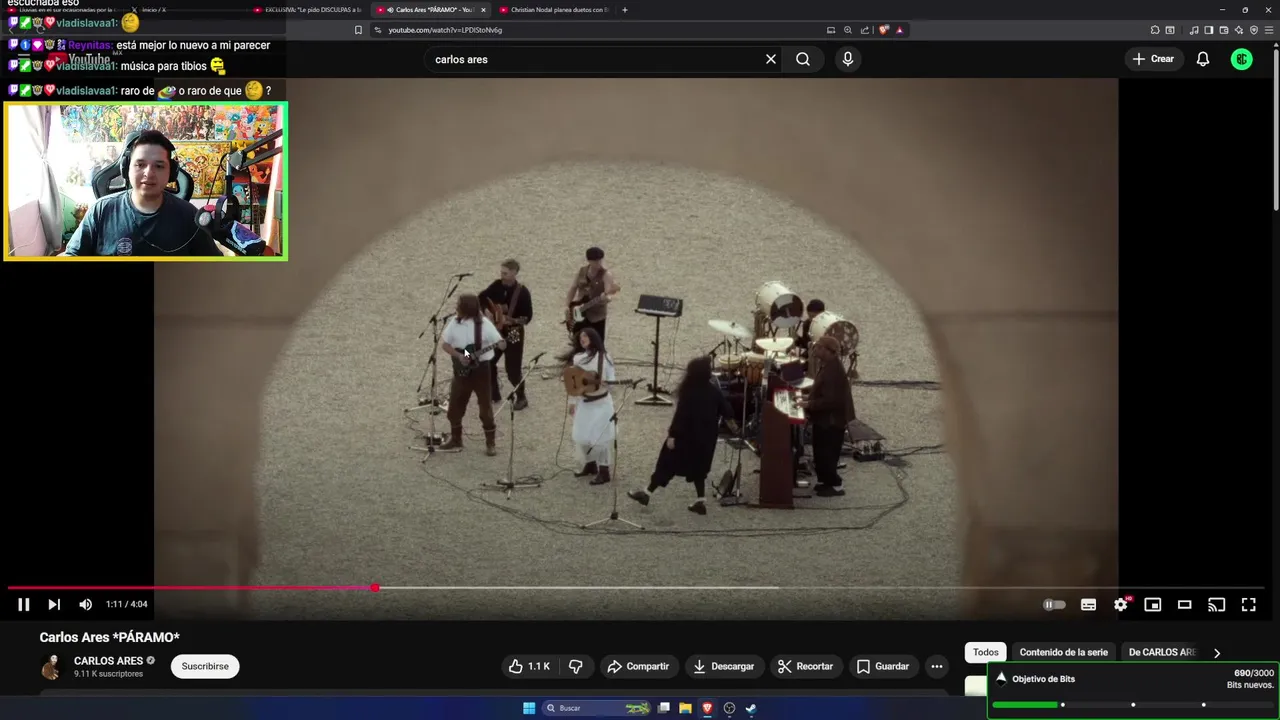This screenshot has width=1280, height=720.
Task: Click the streamer webcam overlay
Action: point(146,181)
